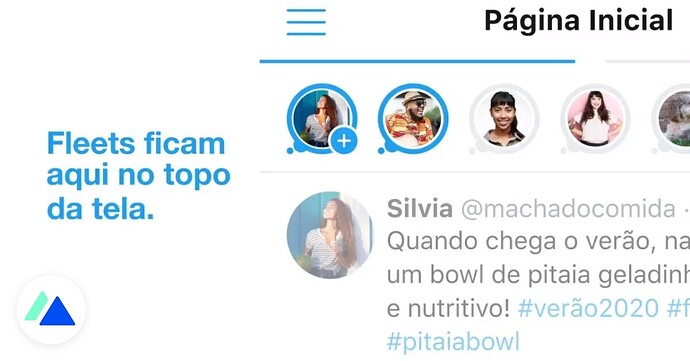Open Silvia's profile picture in the tweet
The width and height of the screenshot is (690, 361).
tap(330, 235)
